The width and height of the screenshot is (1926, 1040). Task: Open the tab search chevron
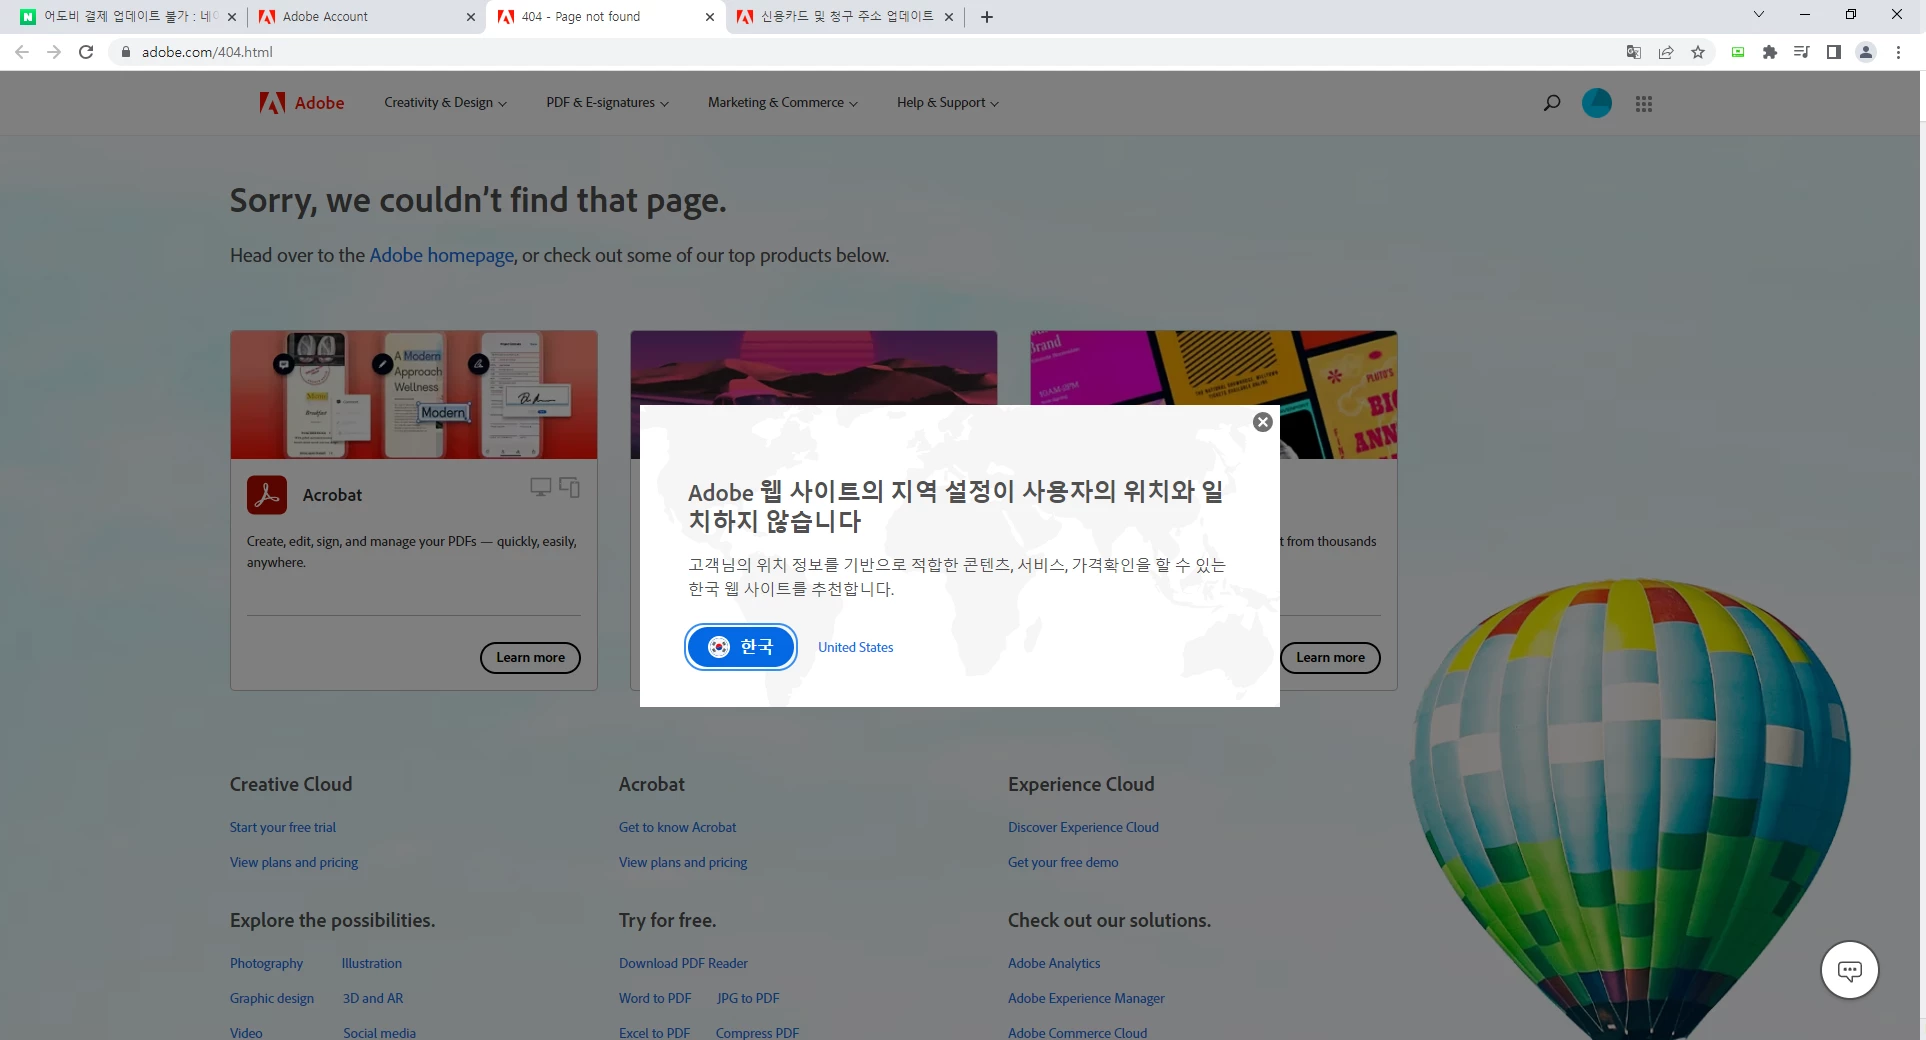[1759, 14]
